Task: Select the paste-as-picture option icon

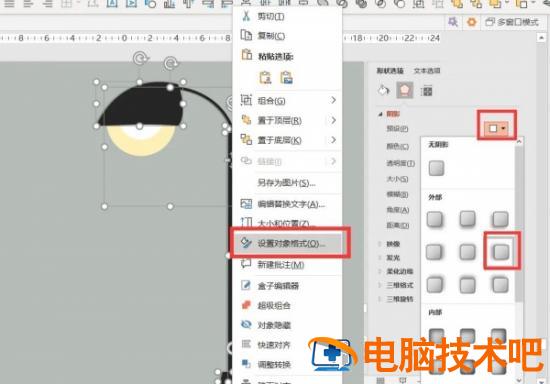Action: tap(287, 78)
